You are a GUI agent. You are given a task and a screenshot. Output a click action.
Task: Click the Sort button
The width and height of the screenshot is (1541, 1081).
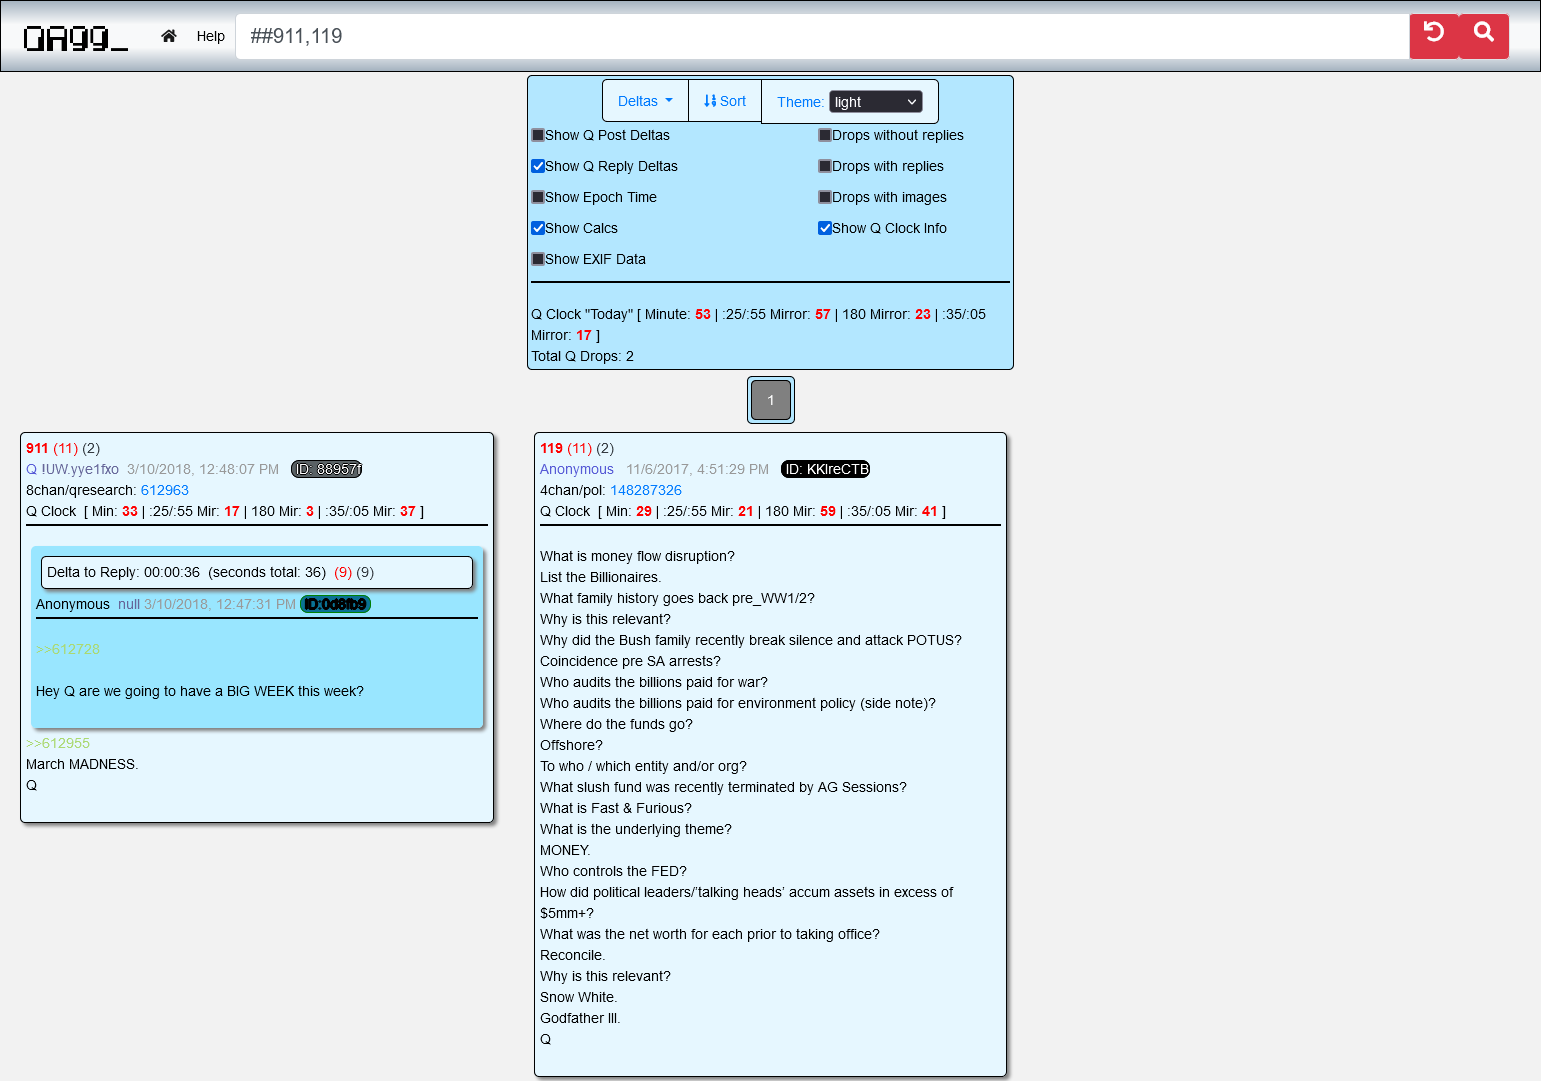tap(725, 101)
